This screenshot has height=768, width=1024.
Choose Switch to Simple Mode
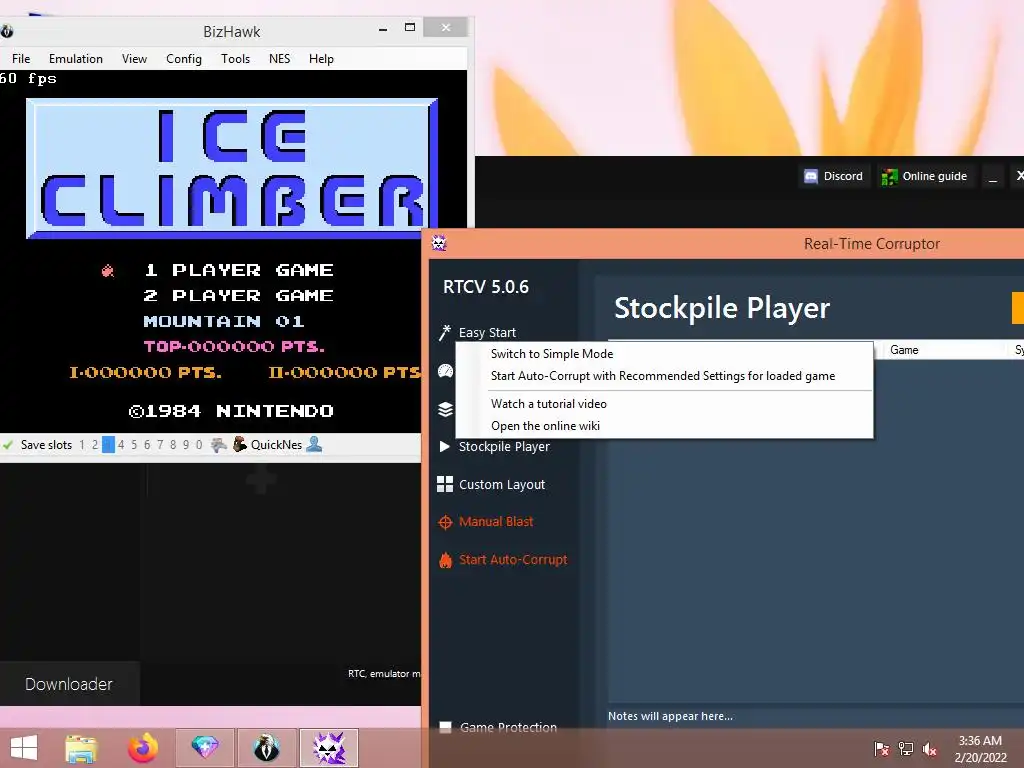click(x=664, y=354)
